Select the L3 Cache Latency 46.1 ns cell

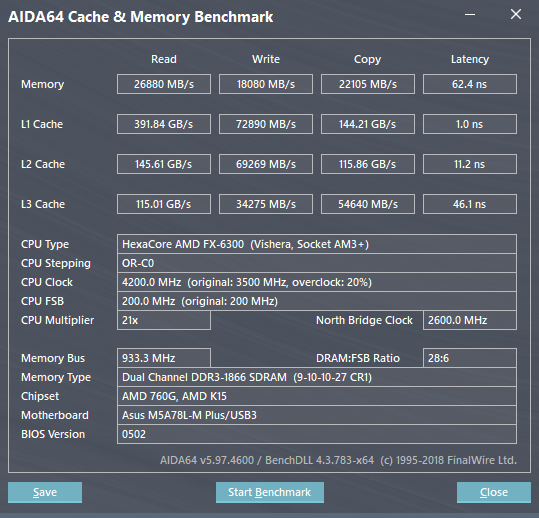pyautogui.click(x=470, y=204)
